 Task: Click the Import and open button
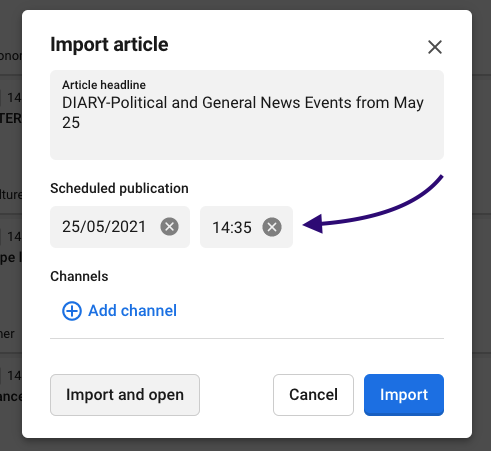125,395
